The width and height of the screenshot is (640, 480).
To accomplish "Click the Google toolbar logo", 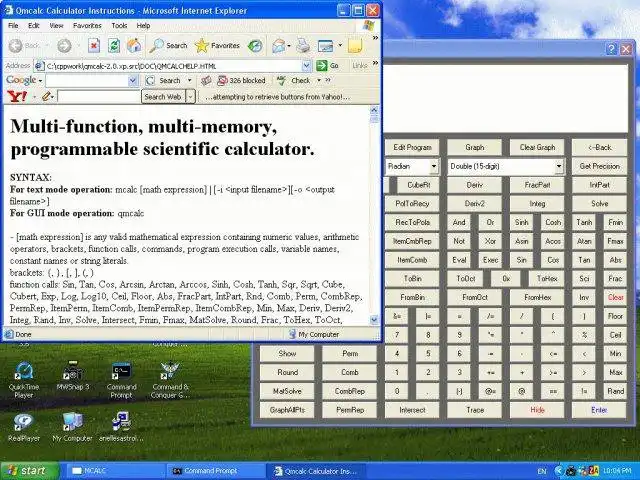I will (x=21, y=80).
